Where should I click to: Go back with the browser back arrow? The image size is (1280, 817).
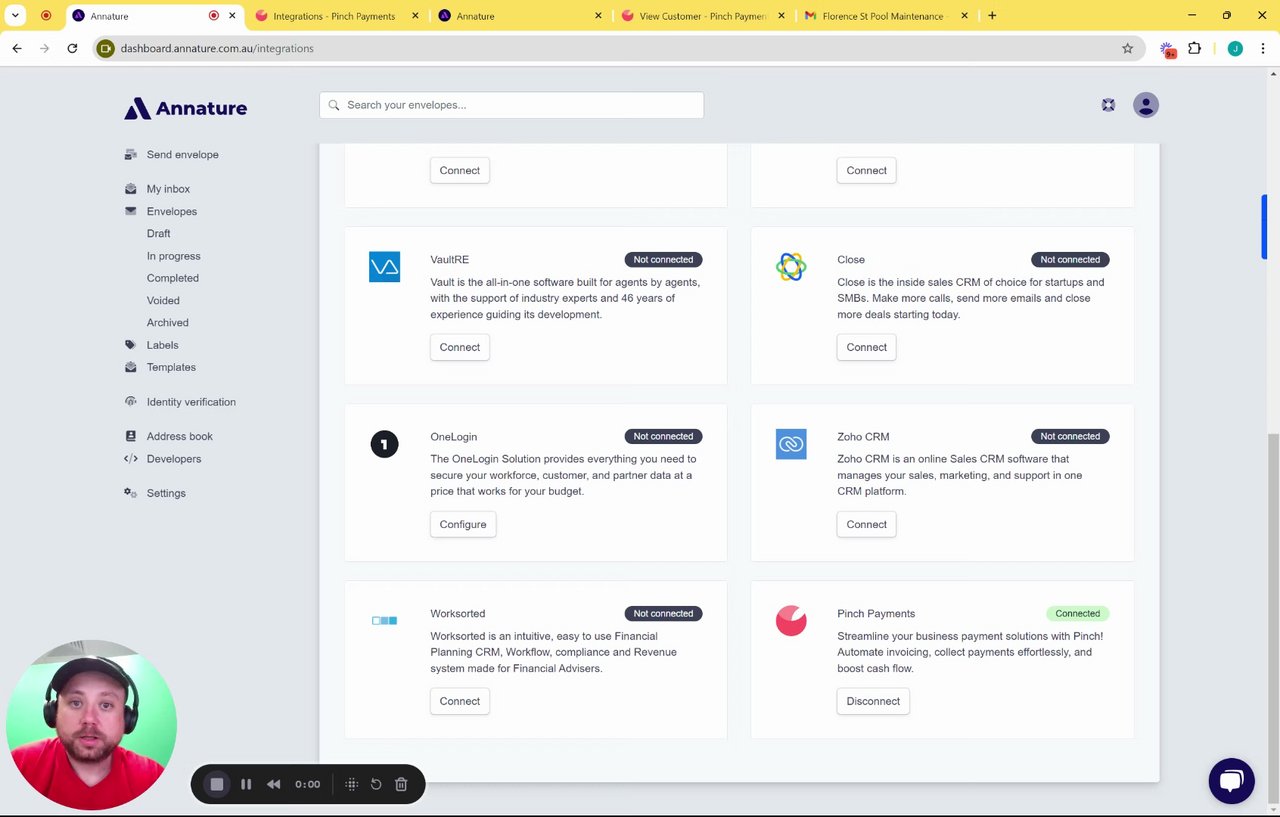(x=17, y=48)
